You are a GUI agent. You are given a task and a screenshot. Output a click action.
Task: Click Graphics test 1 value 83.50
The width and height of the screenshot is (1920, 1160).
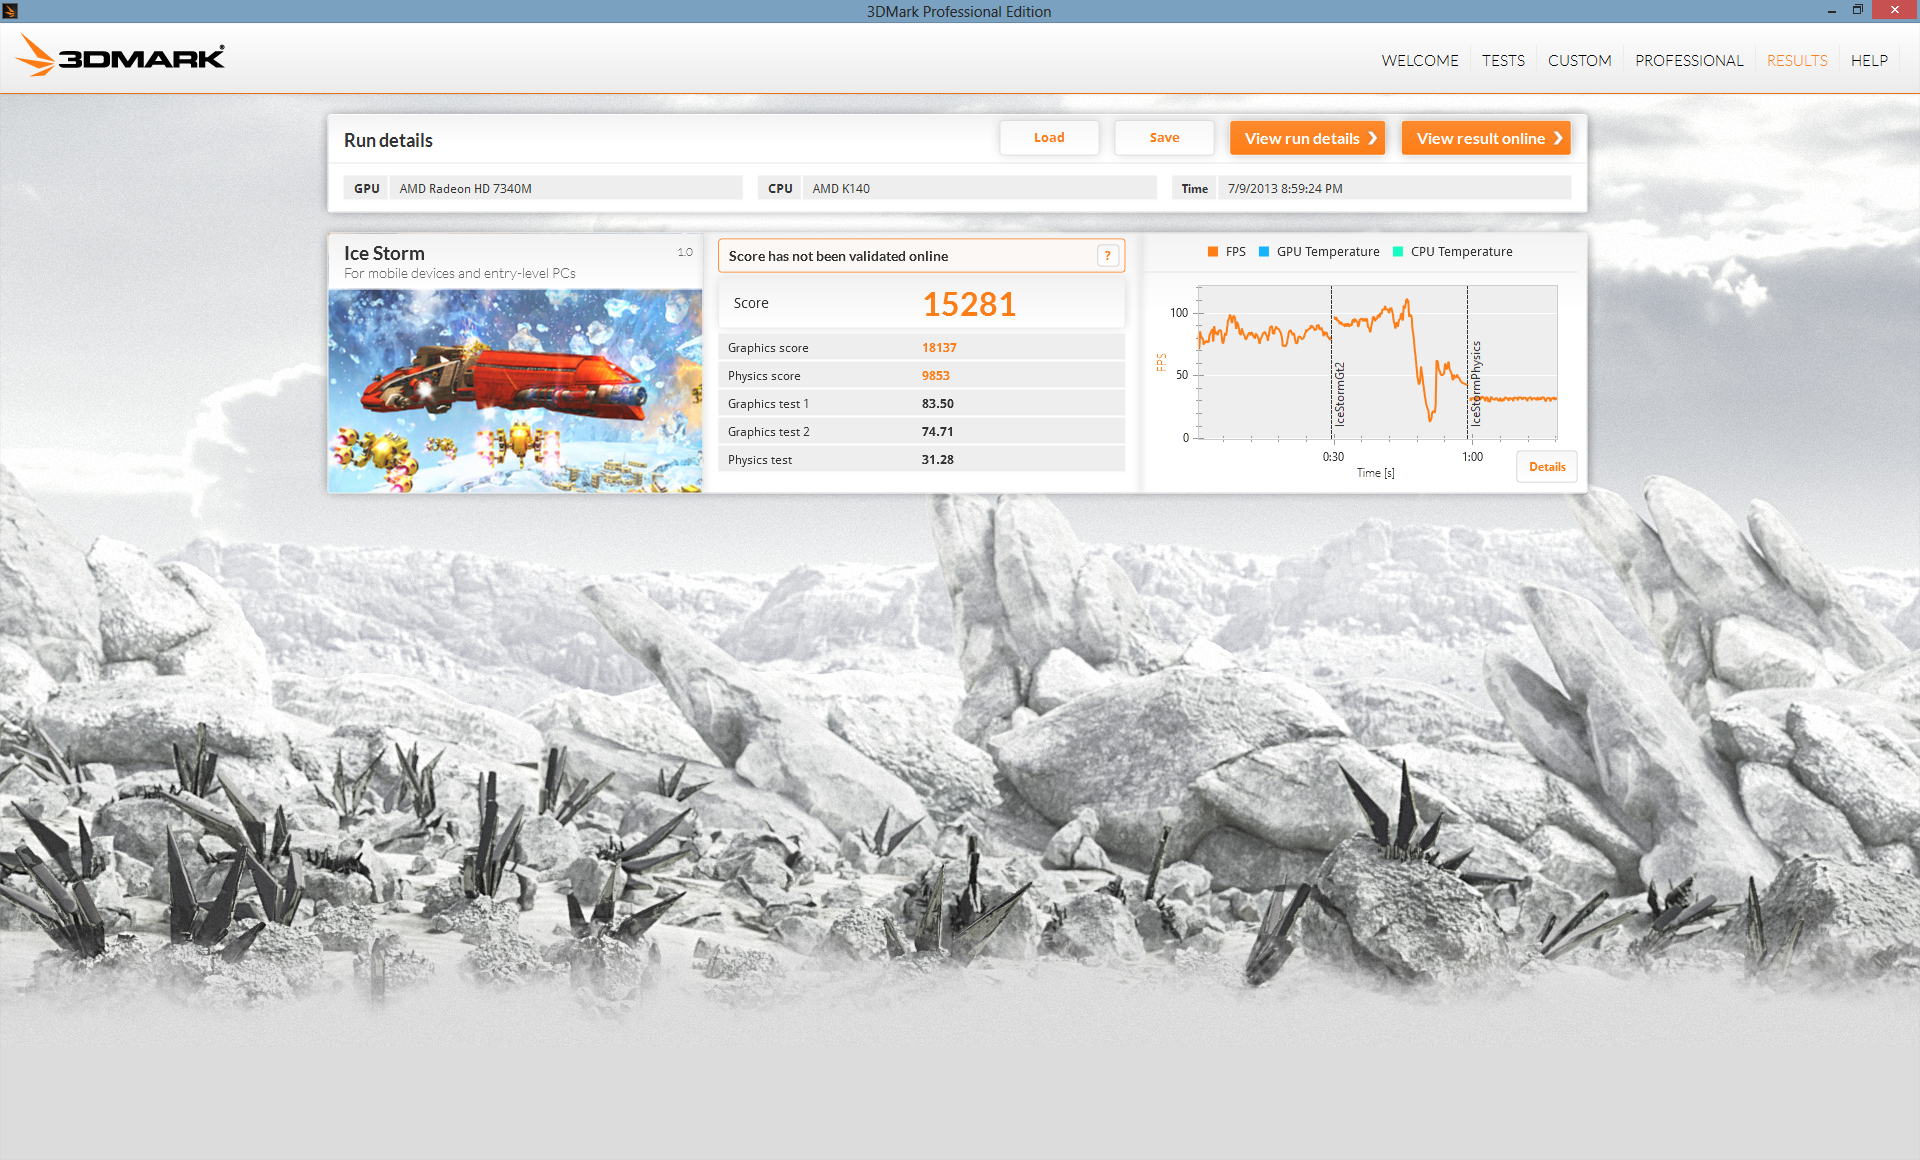[x=938, y=404]
